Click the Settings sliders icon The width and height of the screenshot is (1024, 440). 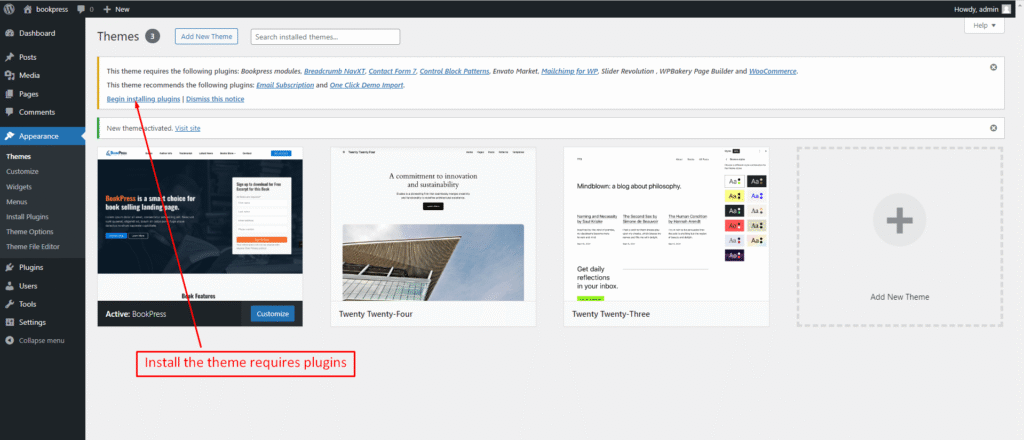[x=10, y=322]
